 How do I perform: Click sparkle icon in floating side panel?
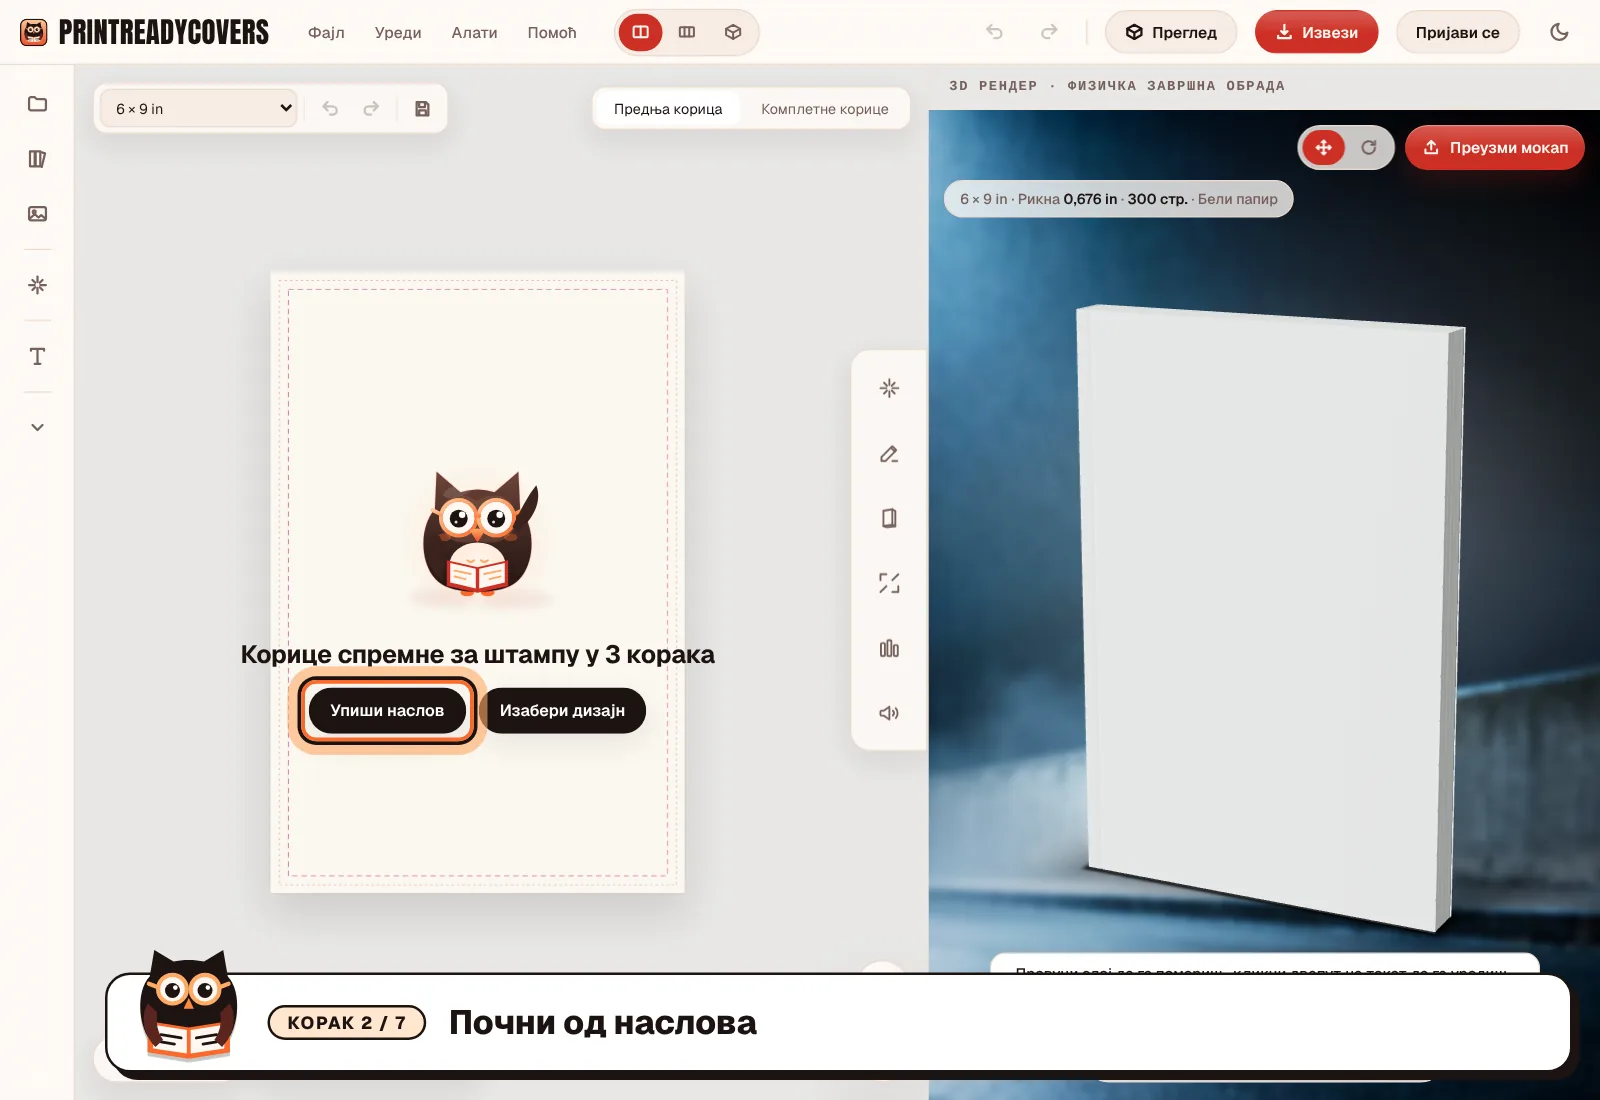tap(889, 388)
